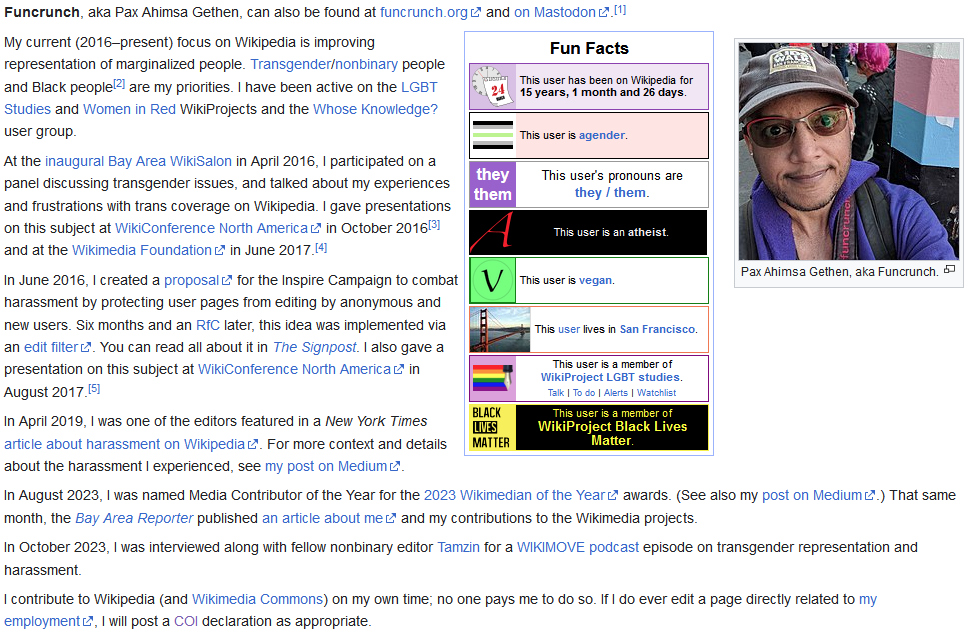Open 'they / them' pronouns link
The image size is (972, 635).
pos(611,193)
